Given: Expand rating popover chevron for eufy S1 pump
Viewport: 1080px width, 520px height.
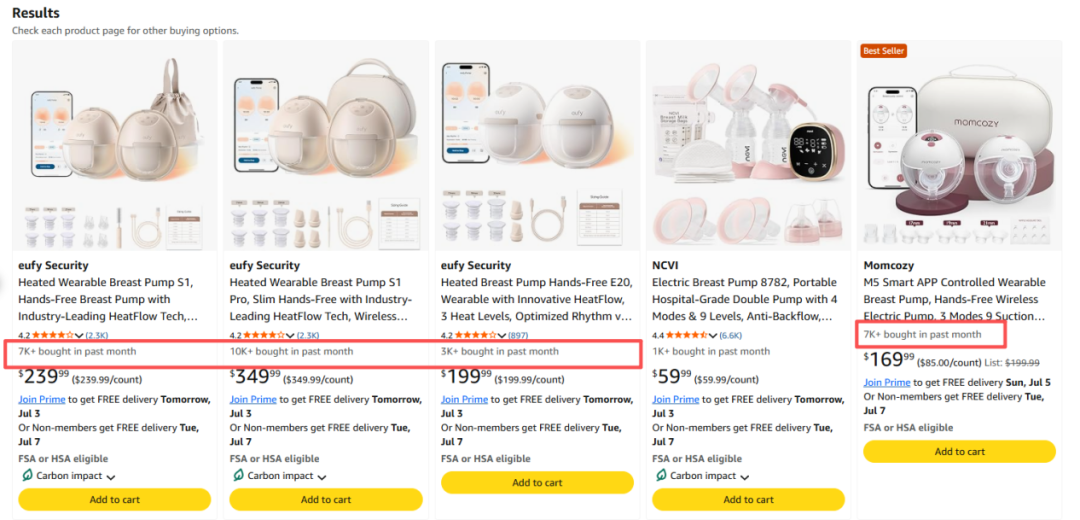Looking at the screenshot, I should pyautogui.click(x=79, y=335).
